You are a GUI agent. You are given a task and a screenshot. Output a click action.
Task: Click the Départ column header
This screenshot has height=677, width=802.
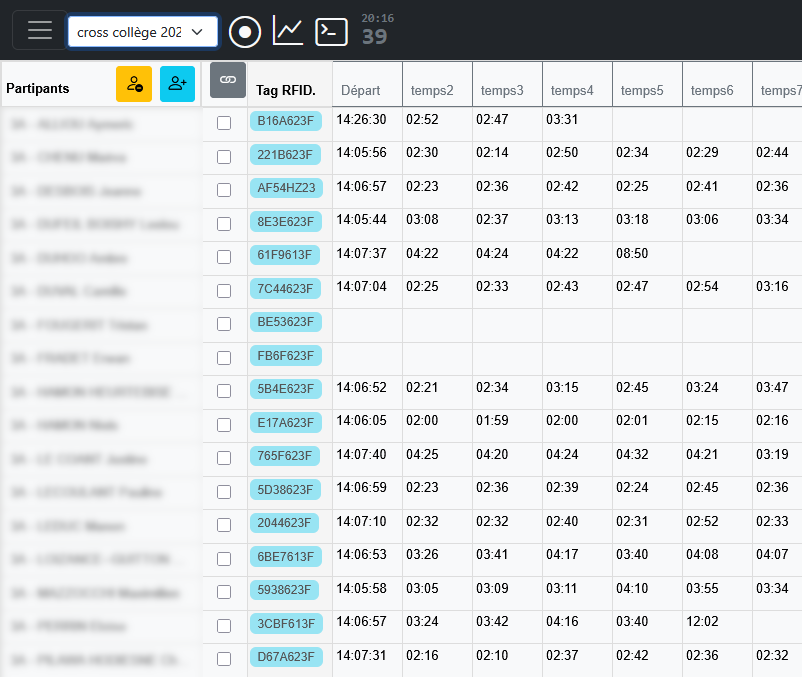tap(367, 84)
